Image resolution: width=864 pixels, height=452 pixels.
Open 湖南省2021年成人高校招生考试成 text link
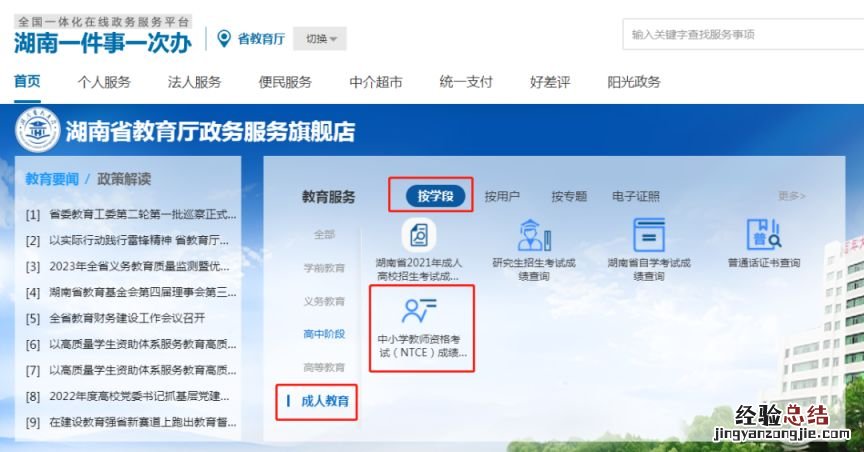coord(419,270)
